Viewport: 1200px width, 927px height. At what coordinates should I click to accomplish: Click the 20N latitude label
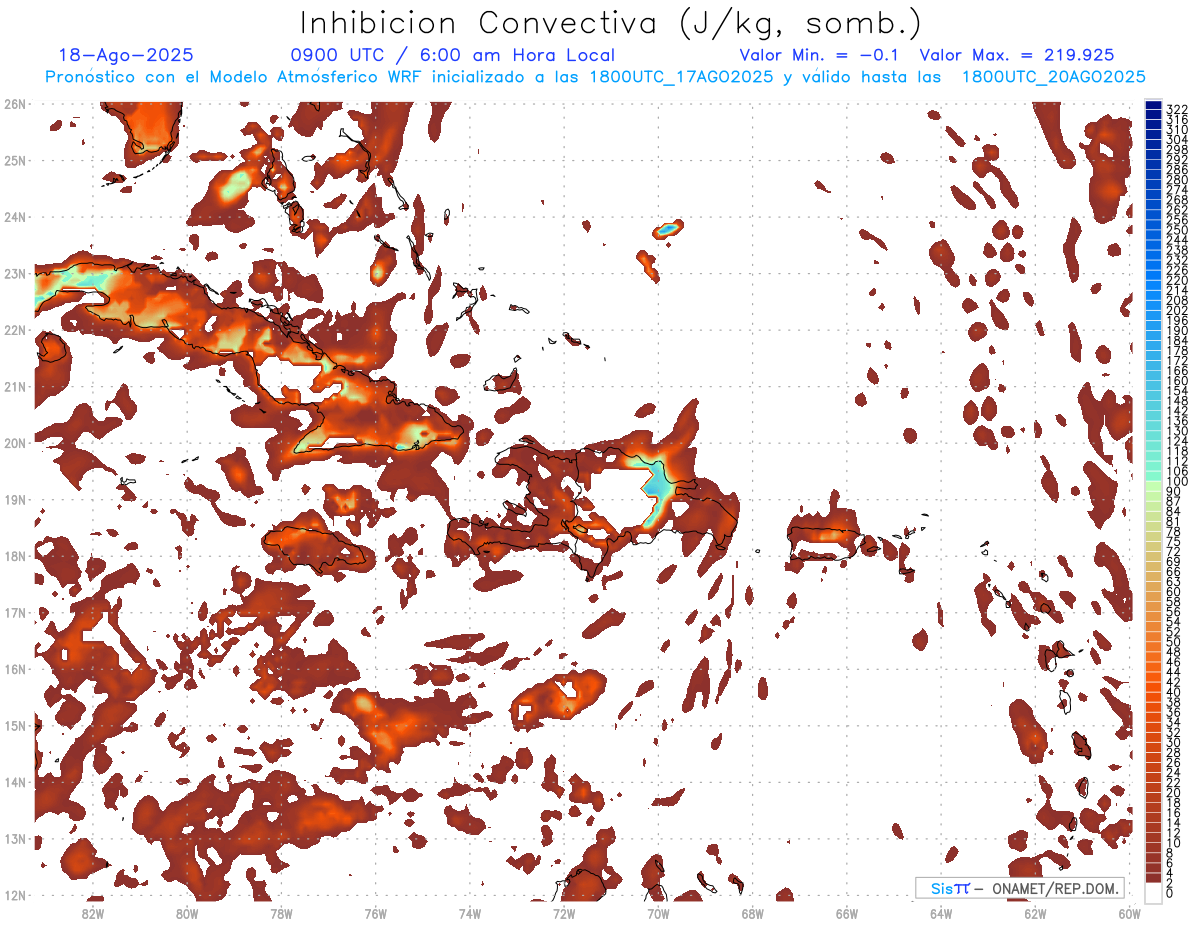[x=15, y=443]
